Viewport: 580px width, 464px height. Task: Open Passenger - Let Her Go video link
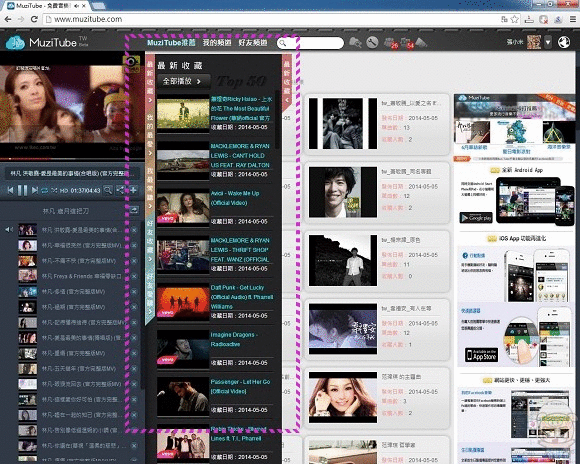coord(240,386)
